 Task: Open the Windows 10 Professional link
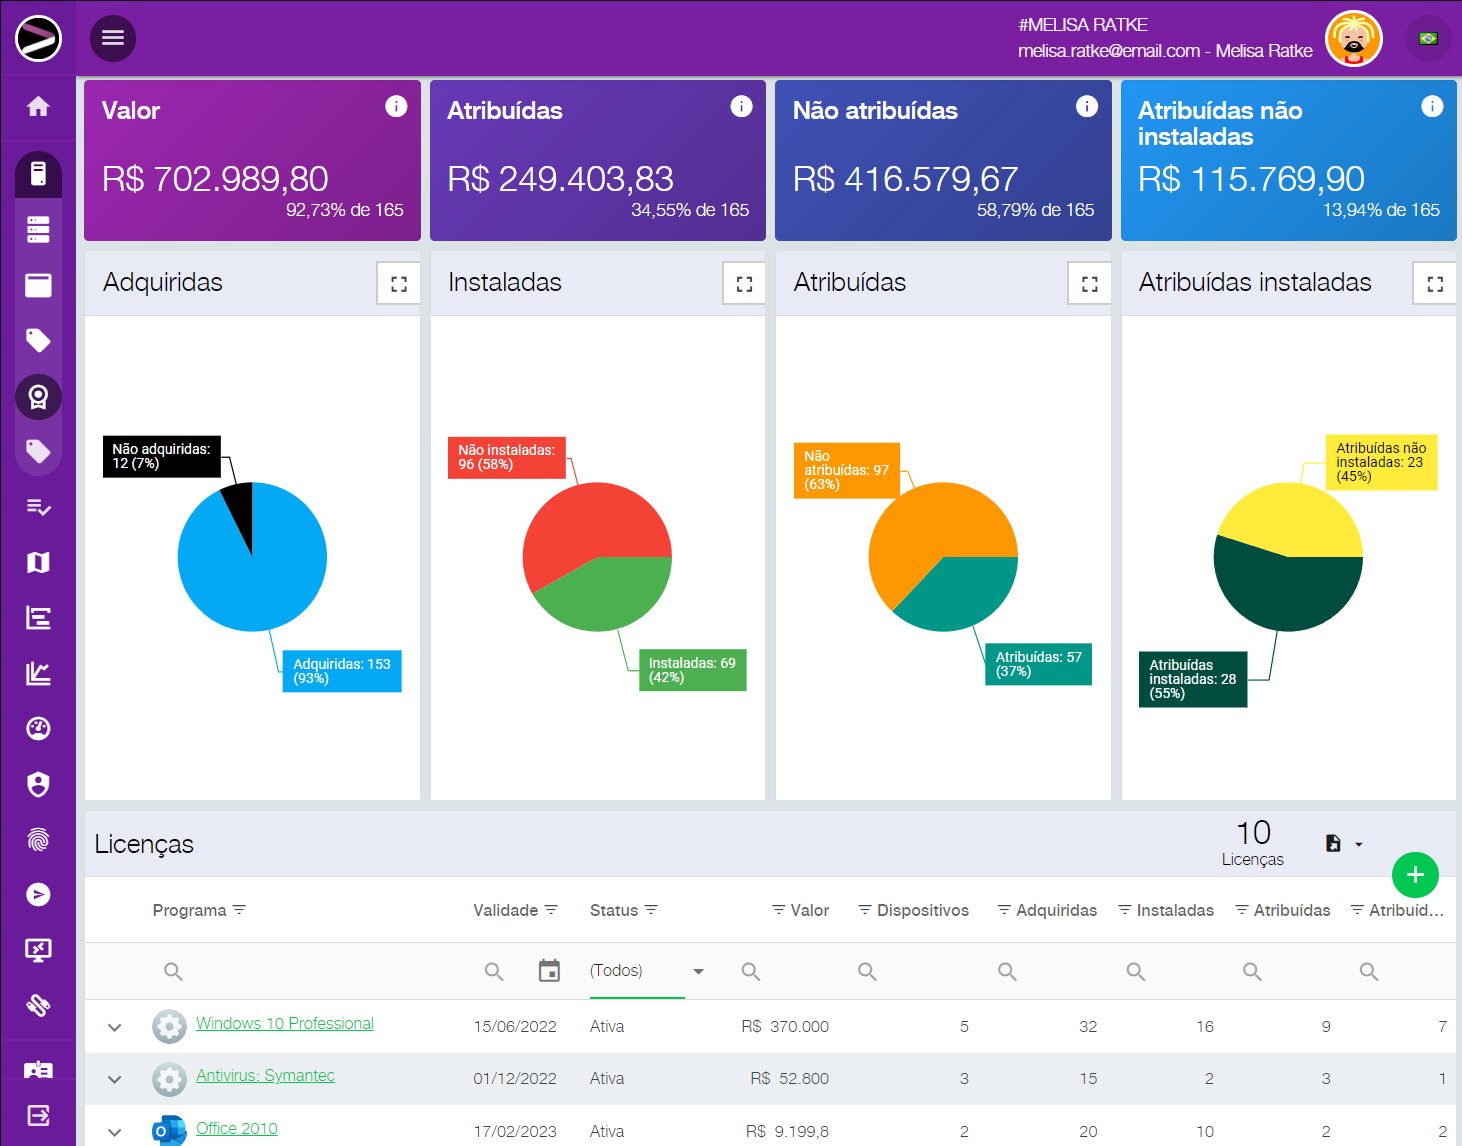point(284,1023)
